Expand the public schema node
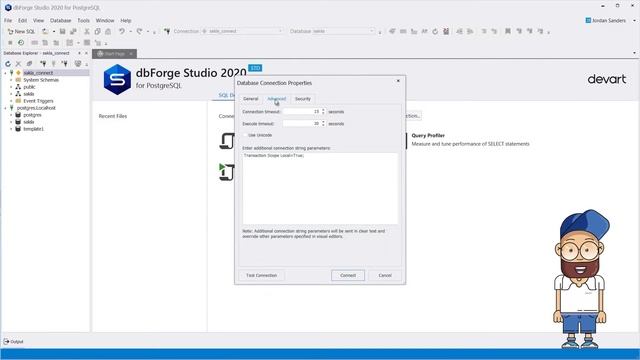This screenshot has height=360, width=640. (x=11, y=87)
